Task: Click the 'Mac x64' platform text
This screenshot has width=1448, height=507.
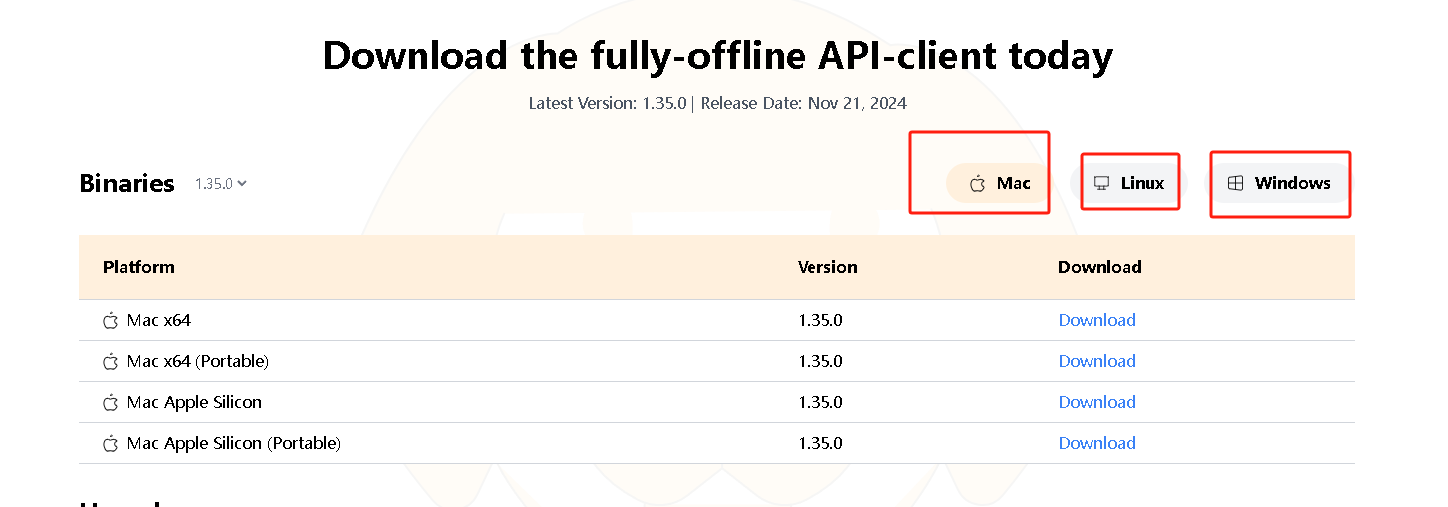Action: point(159,321)
